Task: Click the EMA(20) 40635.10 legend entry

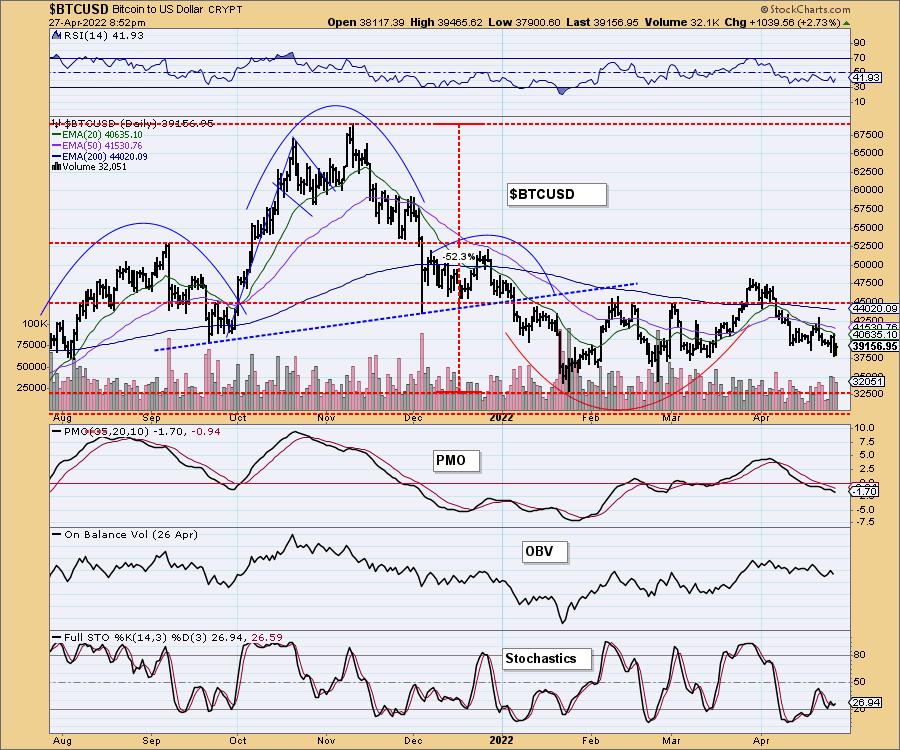Action: pyautogui.click(x=98, y=135)
